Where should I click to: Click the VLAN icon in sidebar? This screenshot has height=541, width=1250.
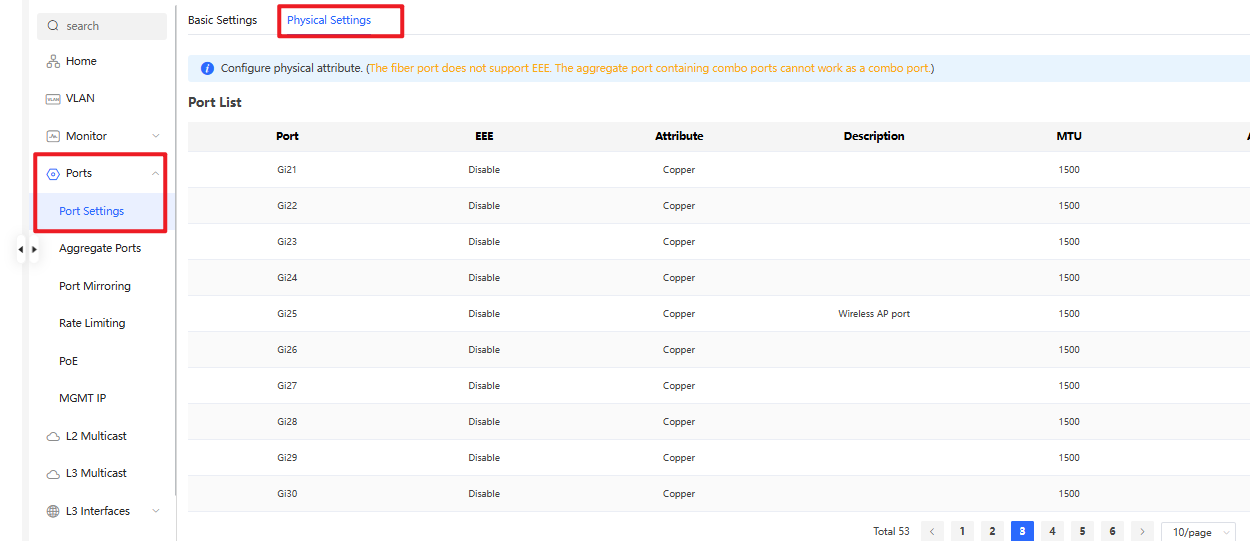[53, 99]
